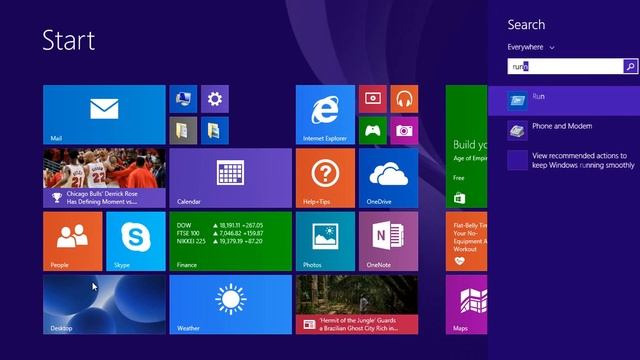This screenshot has width=640, height=360.
Task: Open the Weather tile
Action: click(x=231, y=304)
